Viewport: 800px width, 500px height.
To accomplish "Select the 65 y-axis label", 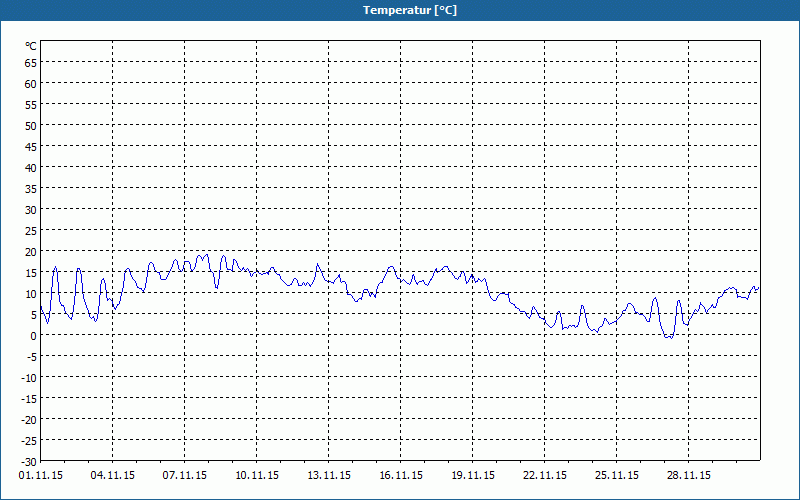I will 31,63.
